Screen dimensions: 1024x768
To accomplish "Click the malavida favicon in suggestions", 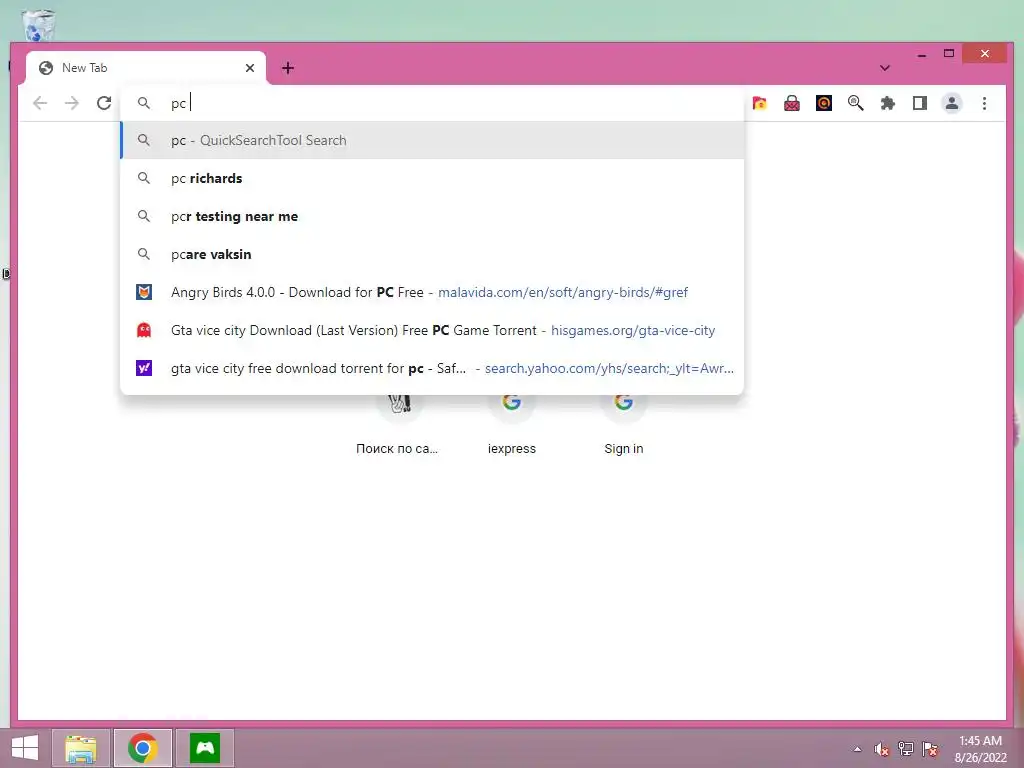I will click(x=144, y=292).
